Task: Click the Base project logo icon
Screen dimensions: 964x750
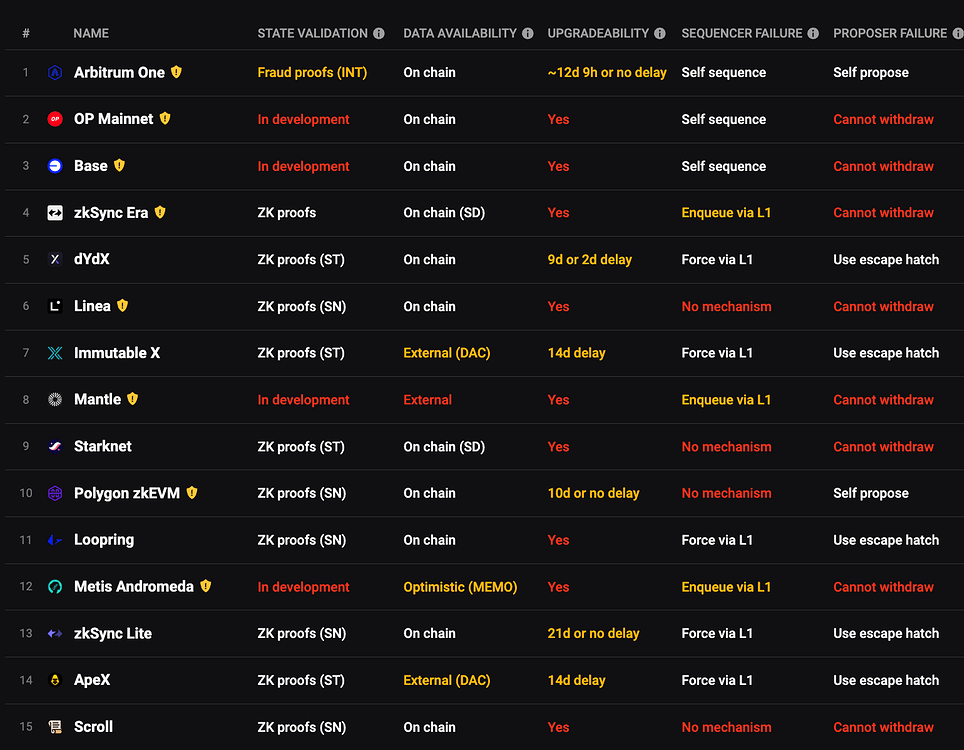Action: pyautogui.click(x=55, y=166)
